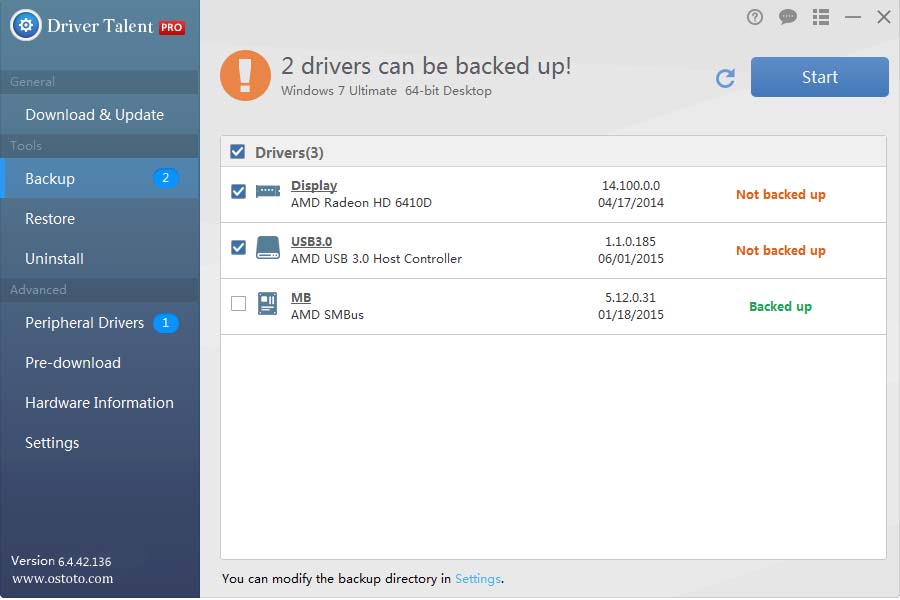Check the MB AMD SMBus checkbox

[238, 303]
